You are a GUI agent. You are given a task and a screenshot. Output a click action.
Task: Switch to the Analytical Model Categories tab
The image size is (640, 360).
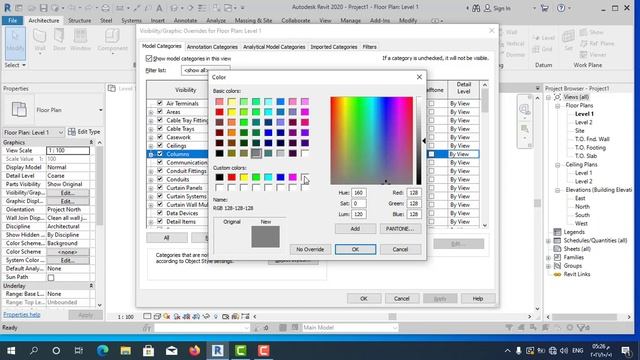[274, 47]
